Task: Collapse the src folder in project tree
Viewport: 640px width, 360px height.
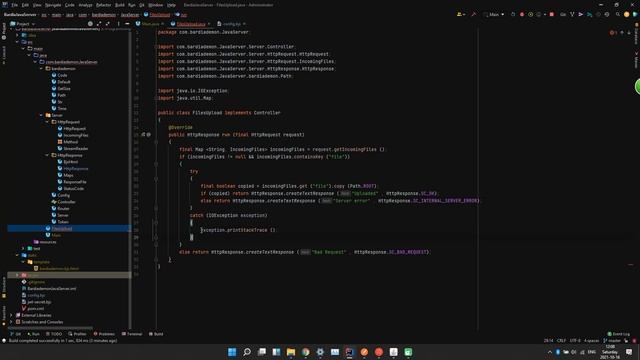Action: (x=18, y=42)
